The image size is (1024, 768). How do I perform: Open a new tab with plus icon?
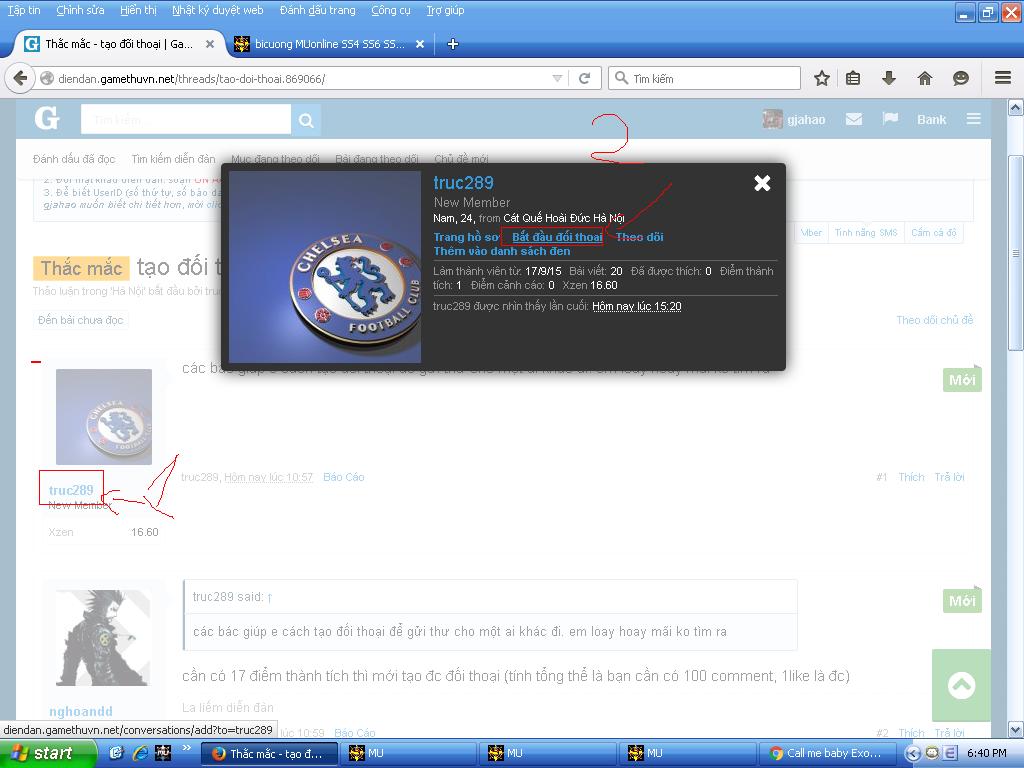[452, 44]
